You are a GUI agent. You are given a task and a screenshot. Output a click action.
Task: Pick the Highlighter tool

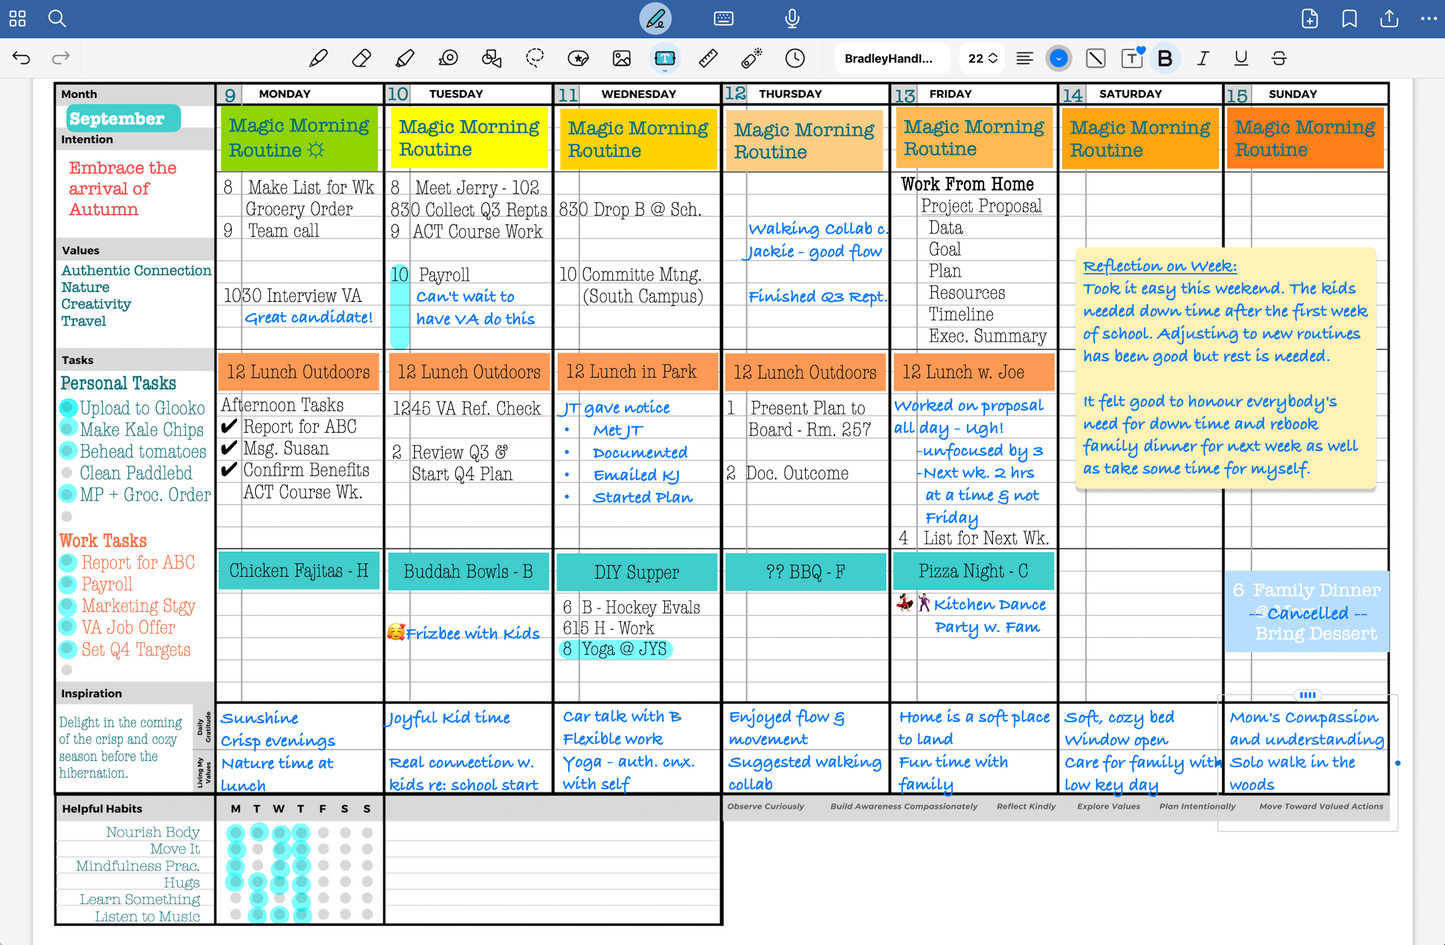click(x=405, y=59)
